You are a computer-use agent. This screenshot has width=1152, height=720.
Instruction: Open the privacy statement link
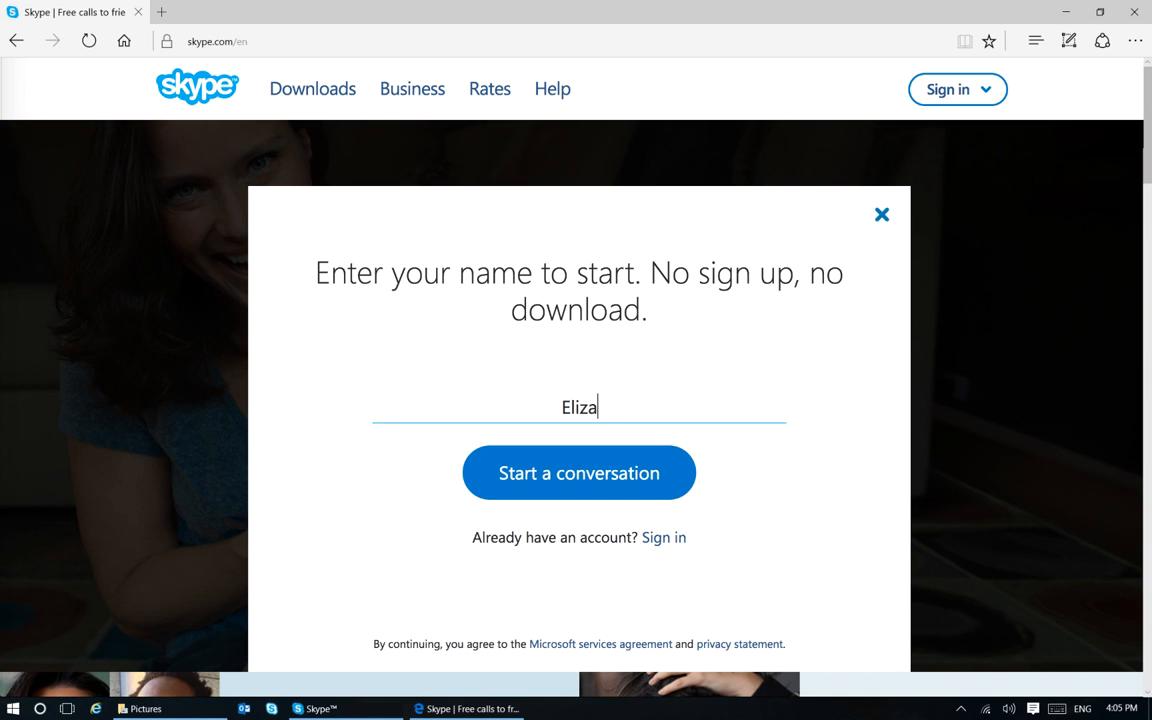740,644
